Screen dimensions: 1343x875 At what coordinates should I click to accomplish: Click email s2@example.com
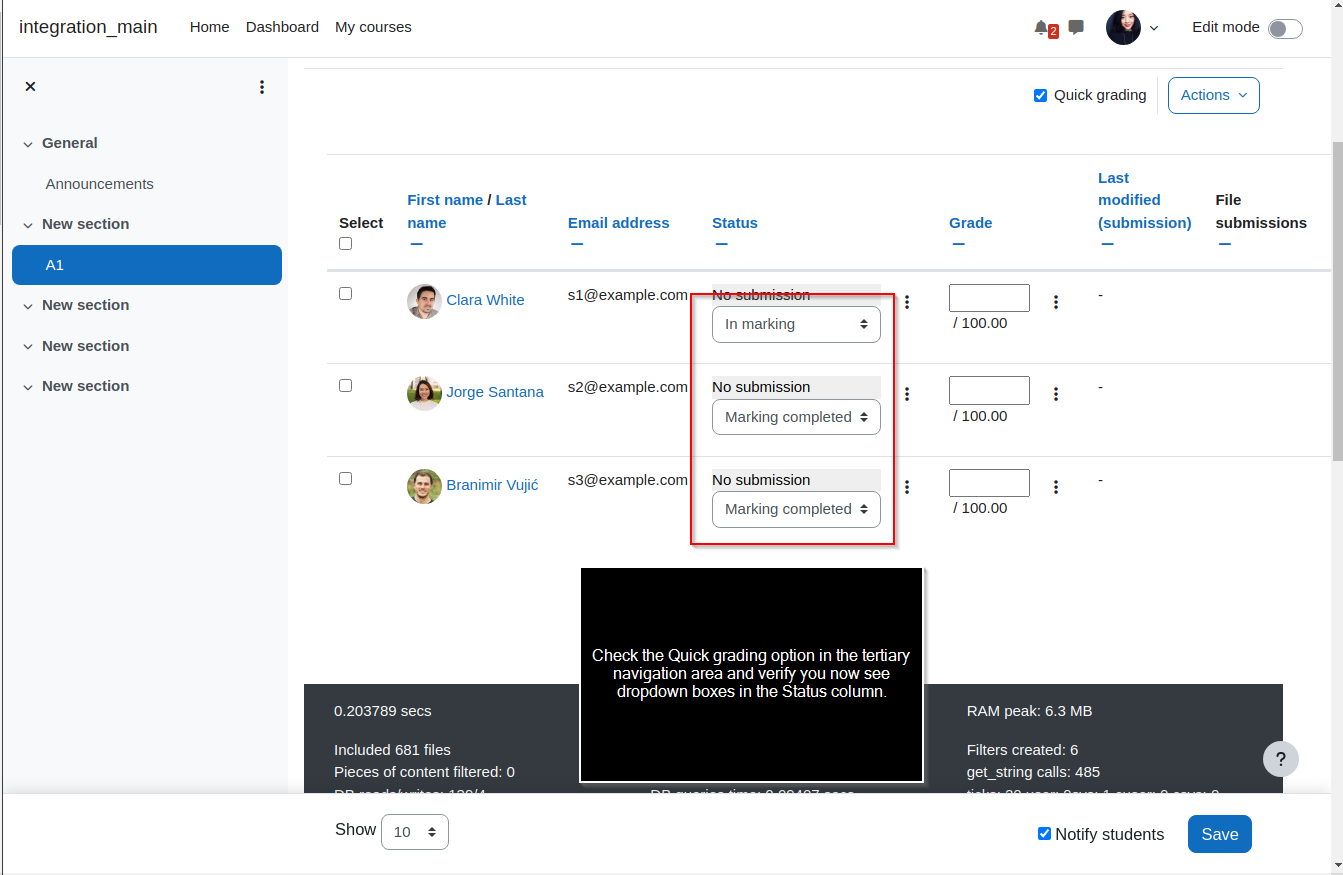click(x=628, y=387)
